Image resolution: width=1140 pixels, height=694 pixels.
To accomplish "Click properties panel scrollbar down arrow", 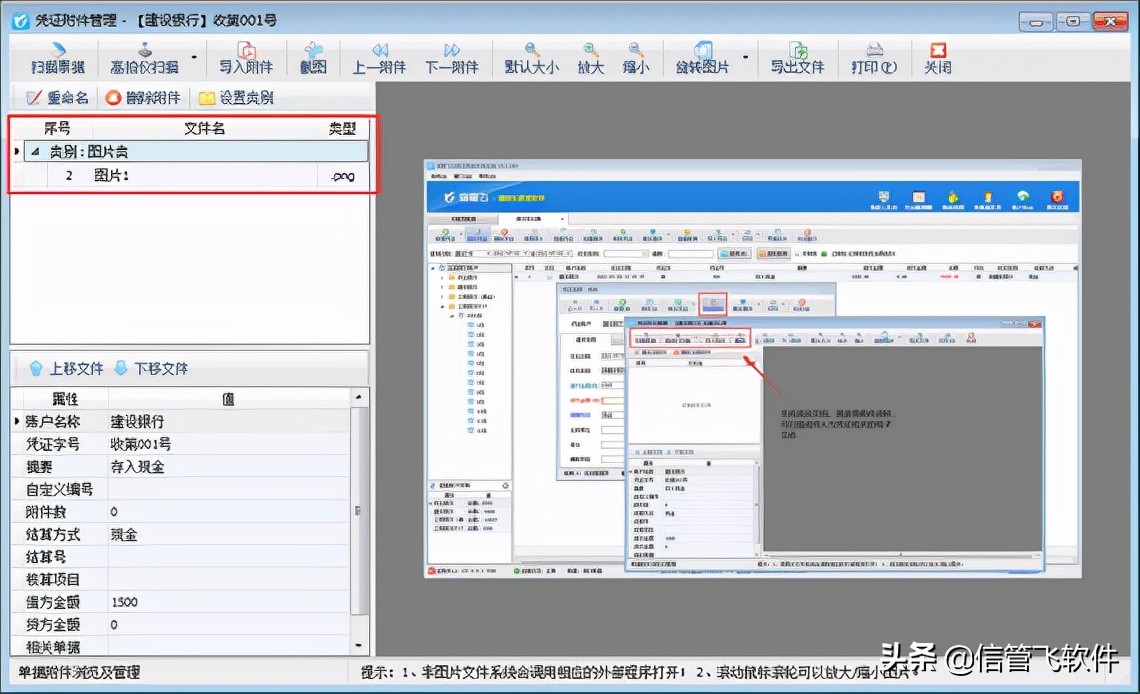I will [358, 645].
